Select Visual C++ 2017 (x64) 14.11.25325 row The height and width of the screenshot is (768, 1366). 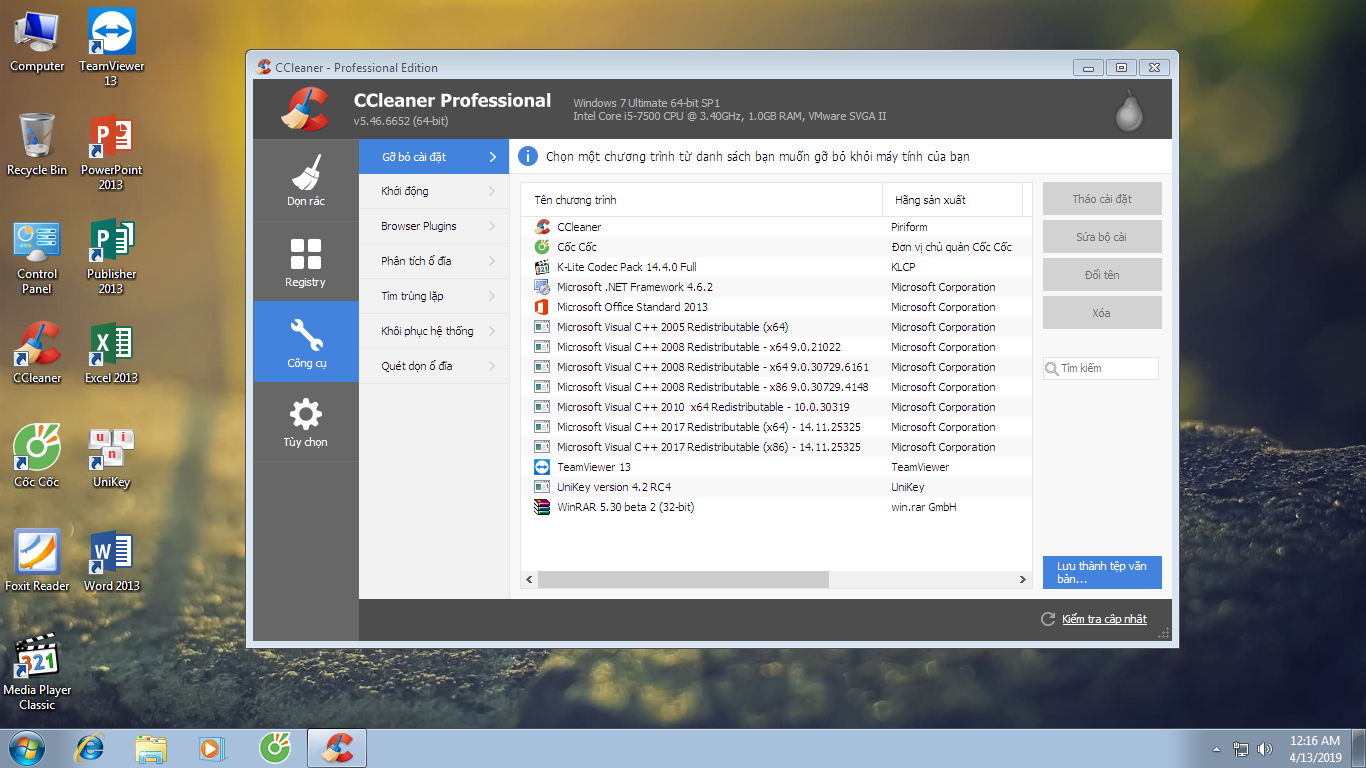click(776, 427)
